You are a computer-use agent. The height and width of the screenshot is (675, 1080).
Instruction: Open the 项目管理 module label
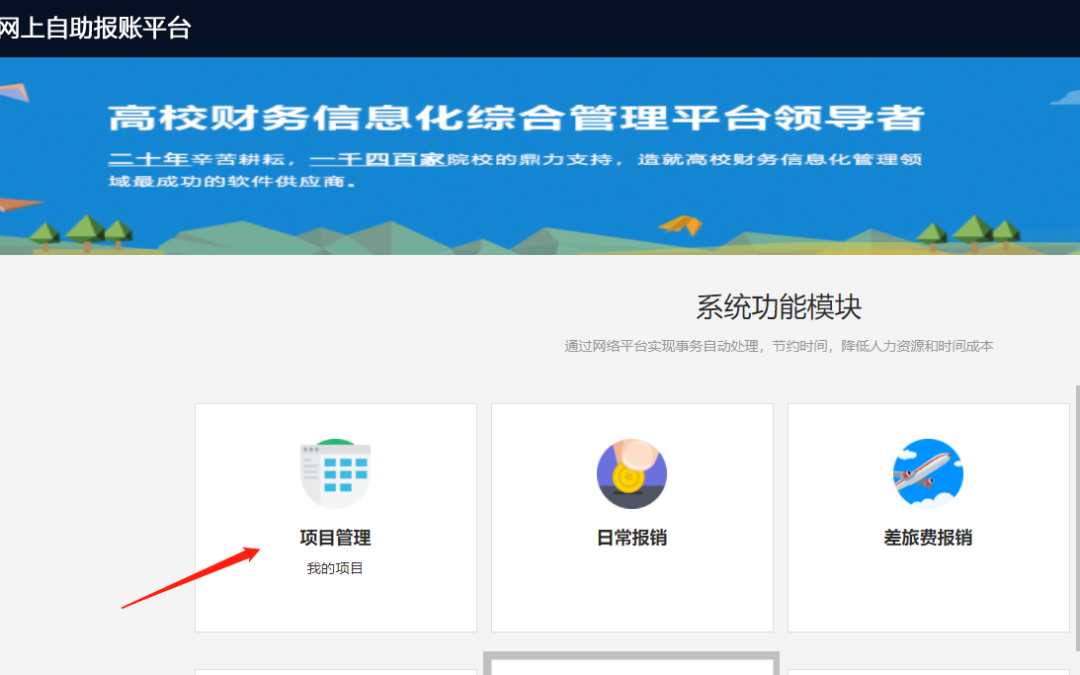(x=335, y=538)
